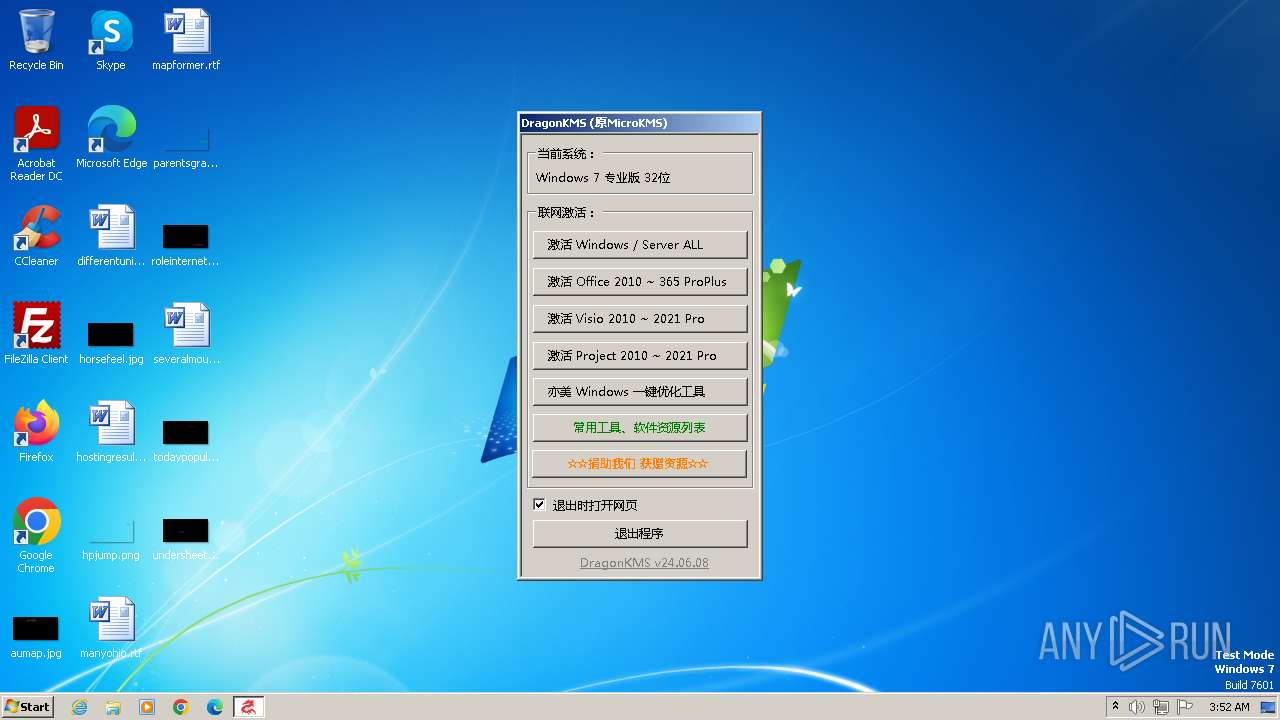Click the taskbar clock showing 3:52 AM
Screen dimensions: 1280x720
1229,707
